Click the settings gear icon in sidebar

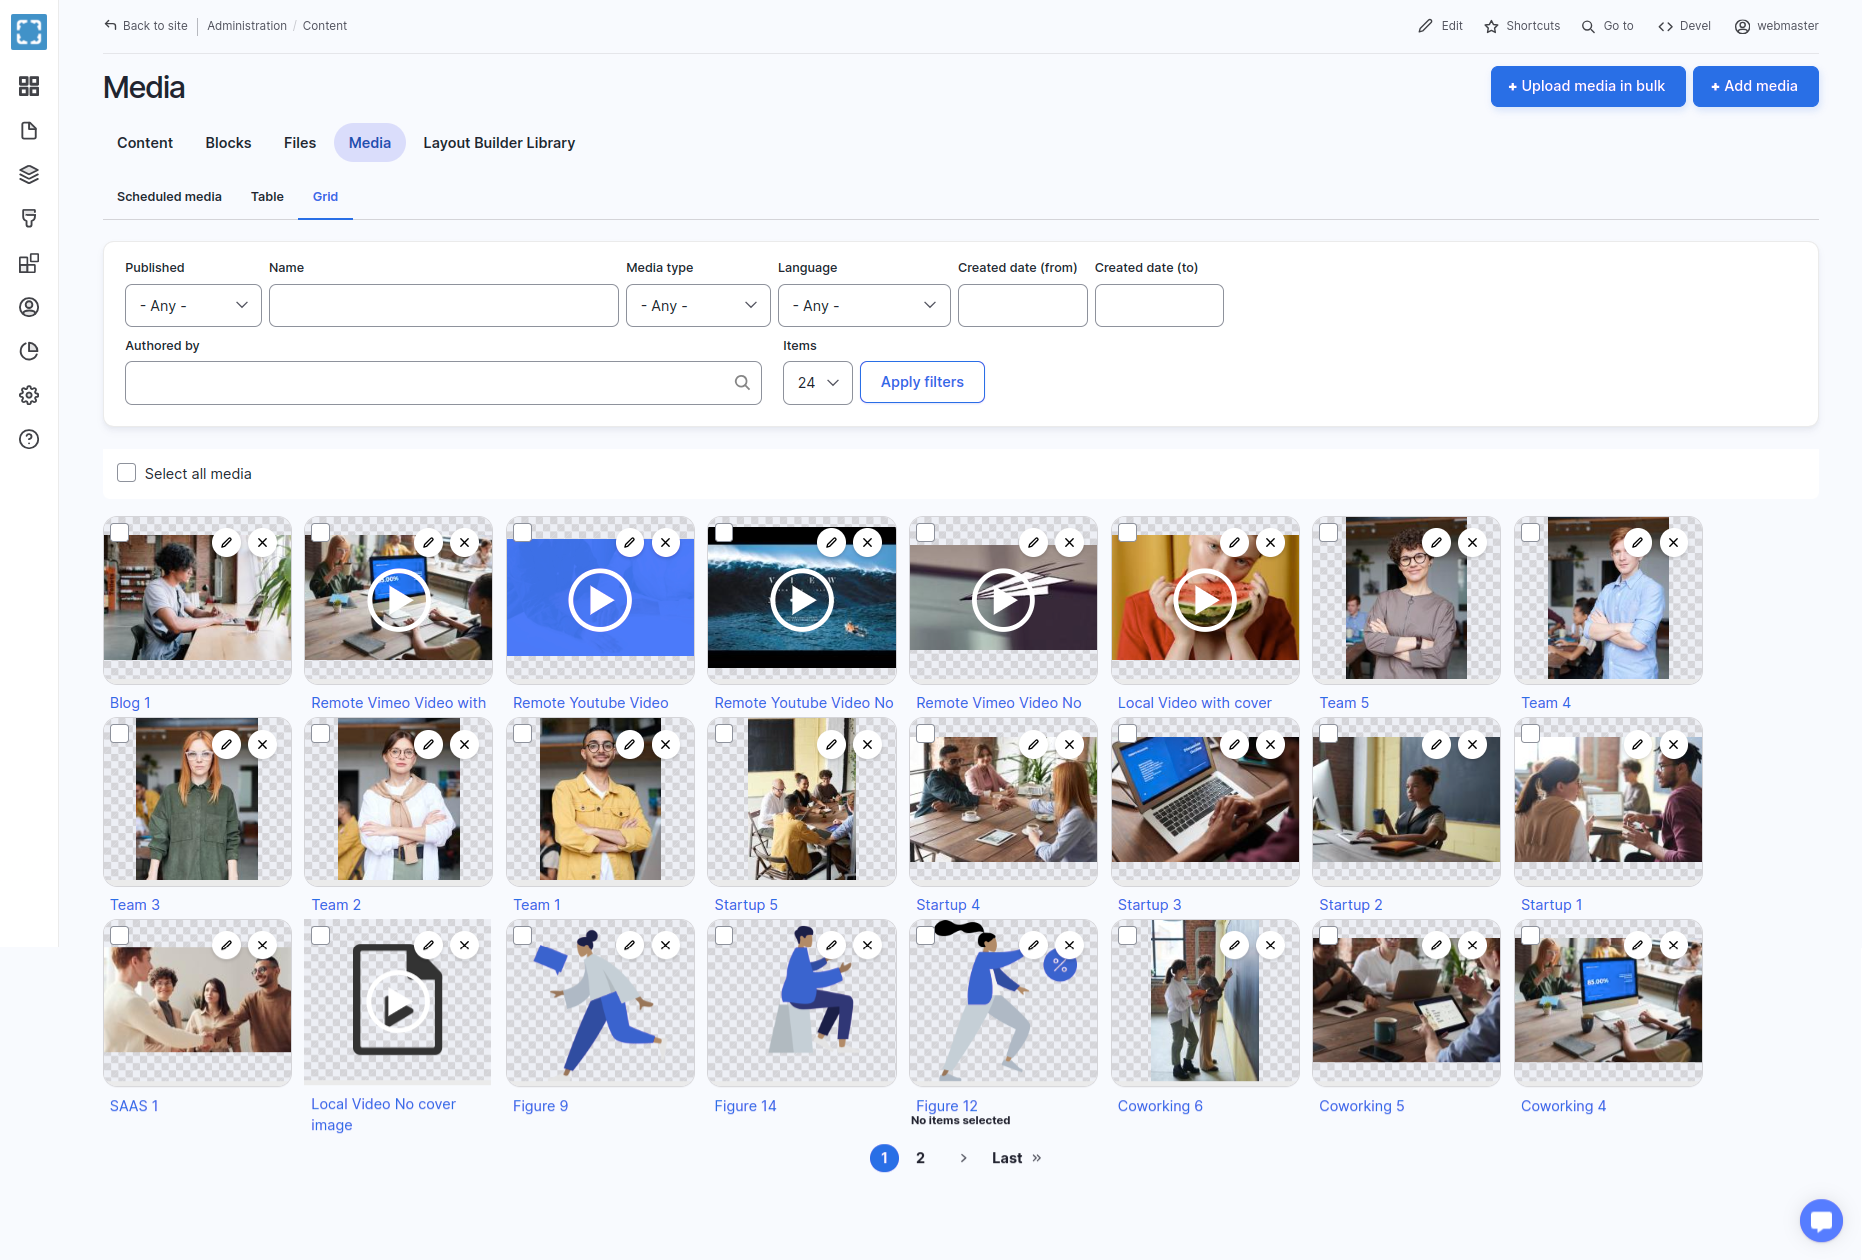(x=29, y=395)
